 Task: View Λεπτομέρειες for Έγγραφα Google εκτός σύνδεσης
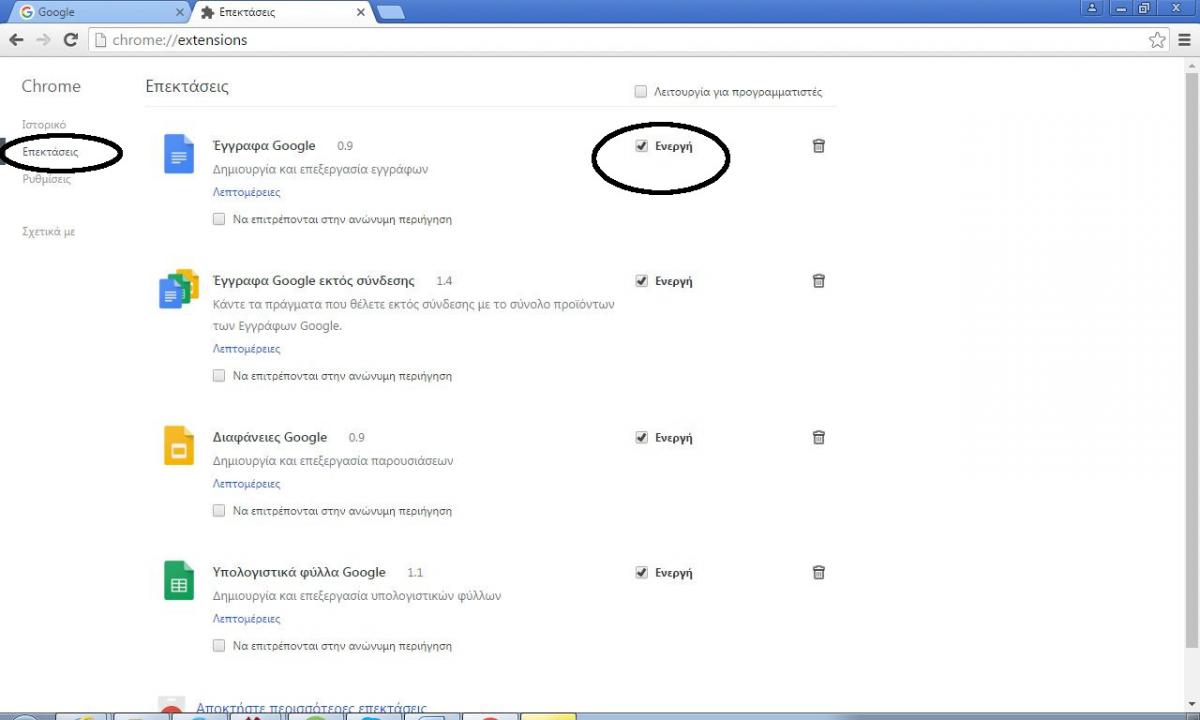coord(246,349)
